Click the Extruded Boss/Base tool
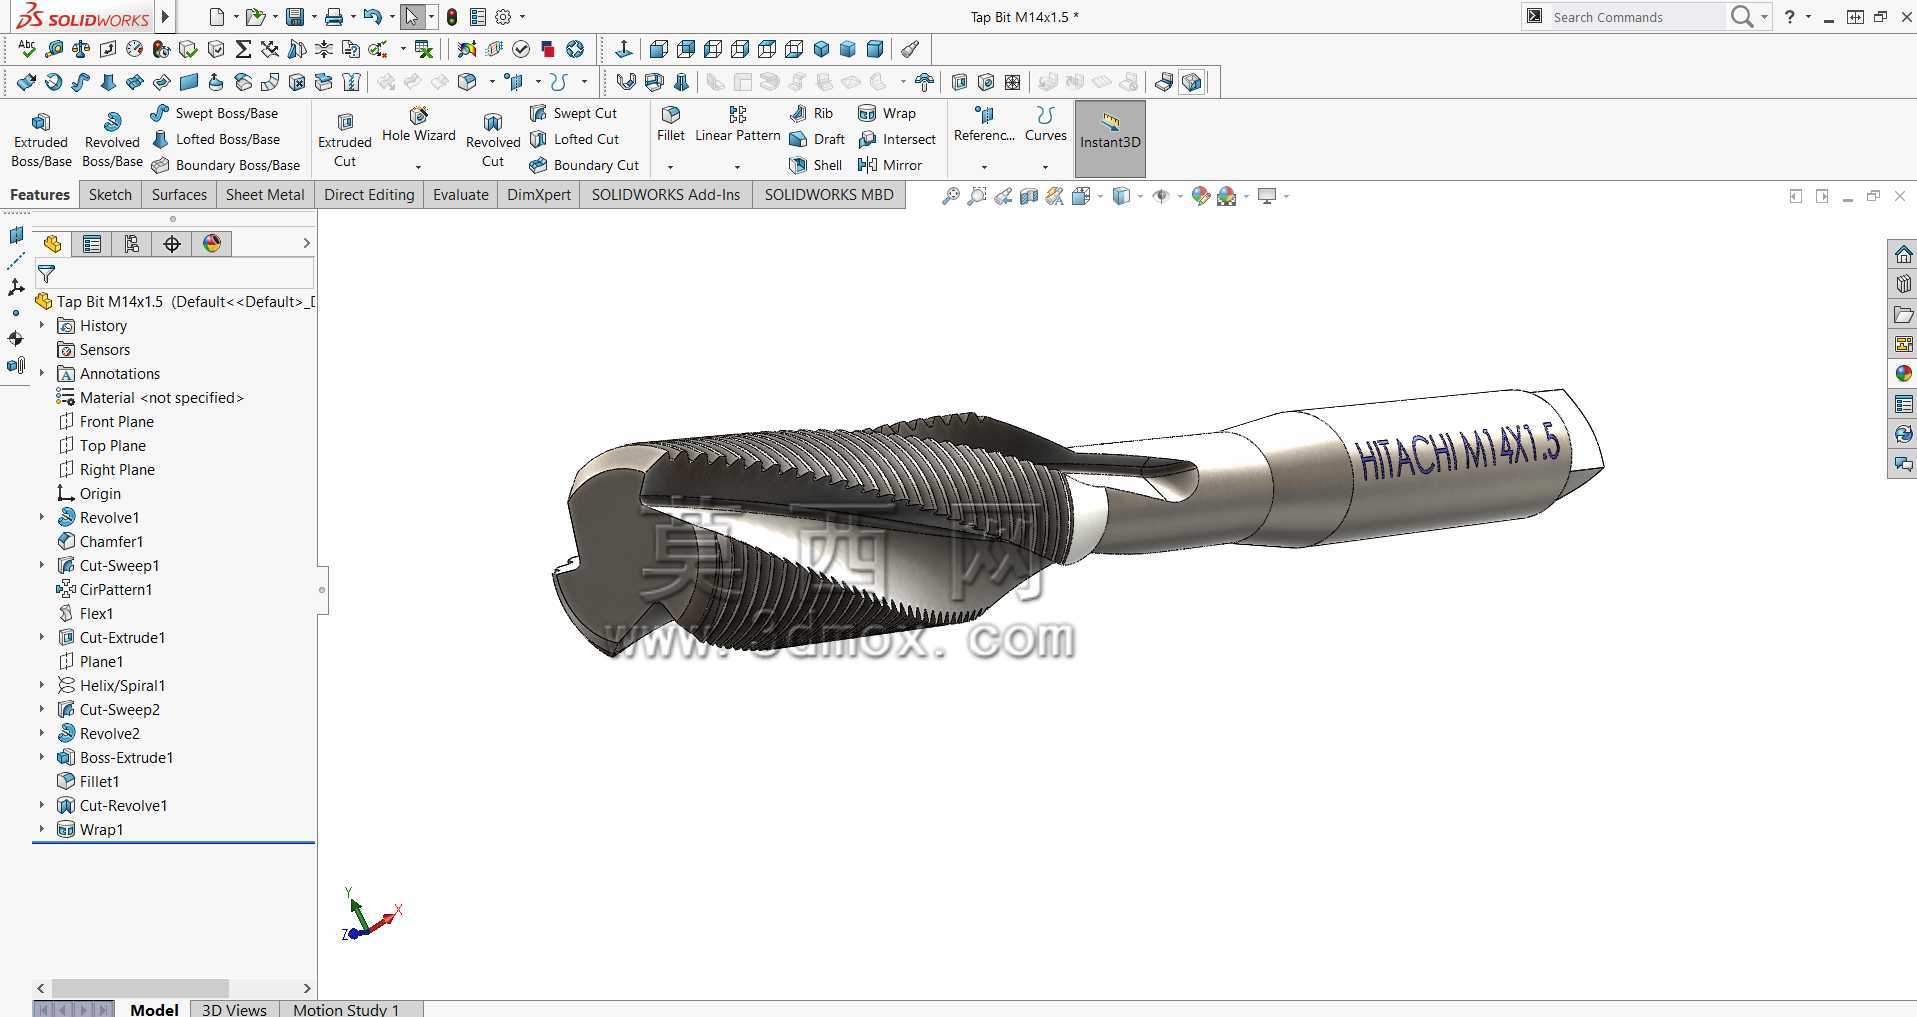The image size is (1917, 1017). (x=41, y=140)
